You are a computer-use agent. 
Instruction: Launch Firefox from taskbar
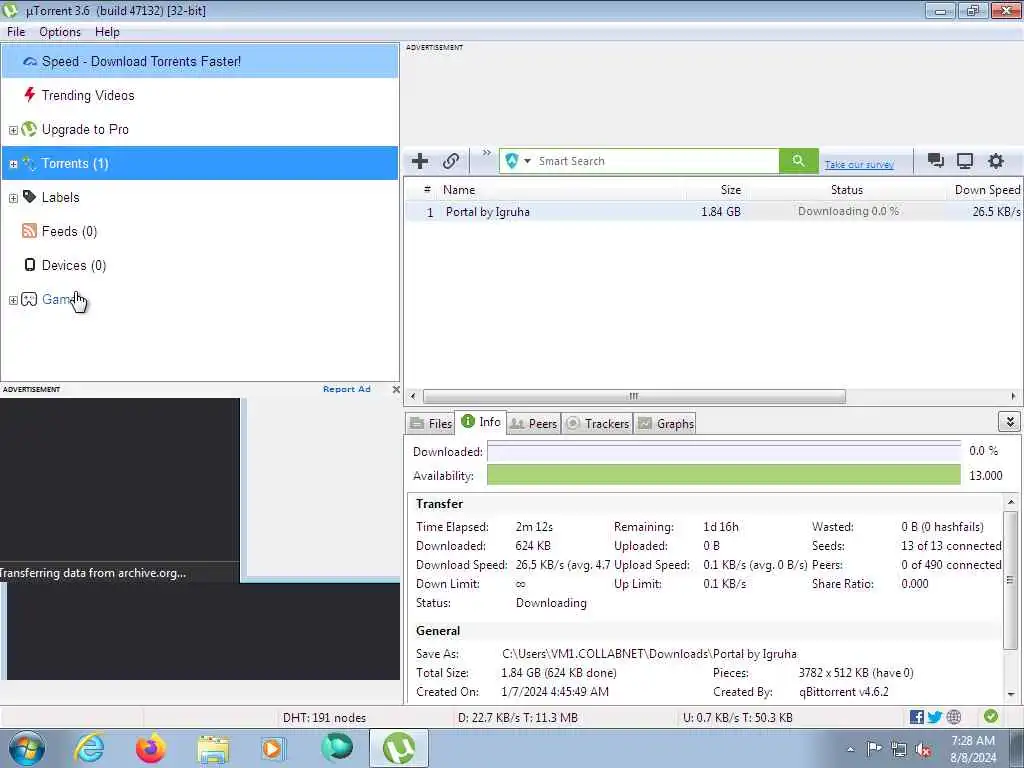(x=150, y=748)
